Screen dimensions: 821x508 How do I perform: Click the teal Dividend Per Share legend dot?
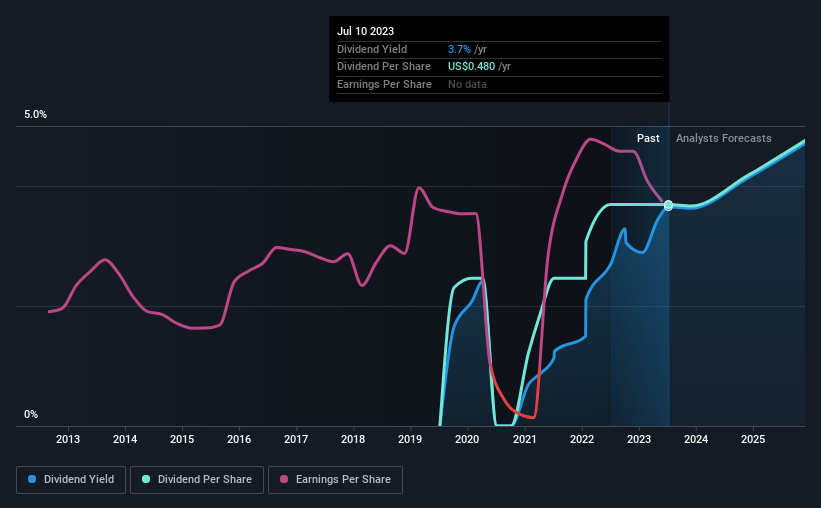[146, 479]
